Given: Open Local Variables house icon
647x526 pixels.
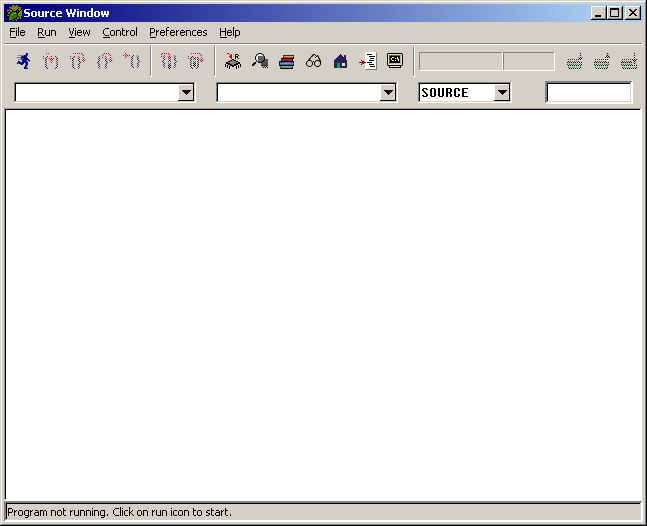Looking at the screenshot, I should click(x=340, y=61).
